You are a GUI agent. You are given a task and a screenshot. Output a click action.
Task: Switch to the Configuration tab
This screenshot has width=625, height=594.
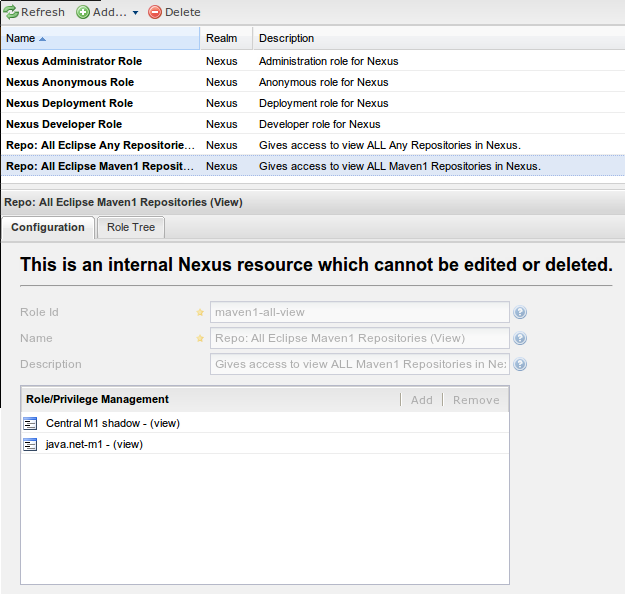pyautogui.click(x=48, y=227)
